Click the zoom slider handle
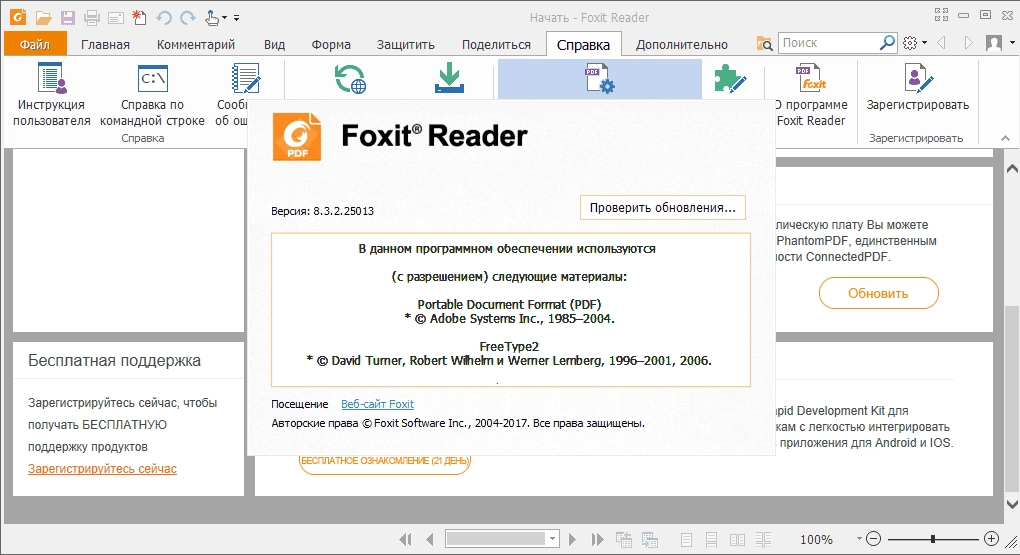 tap(933, 539)
